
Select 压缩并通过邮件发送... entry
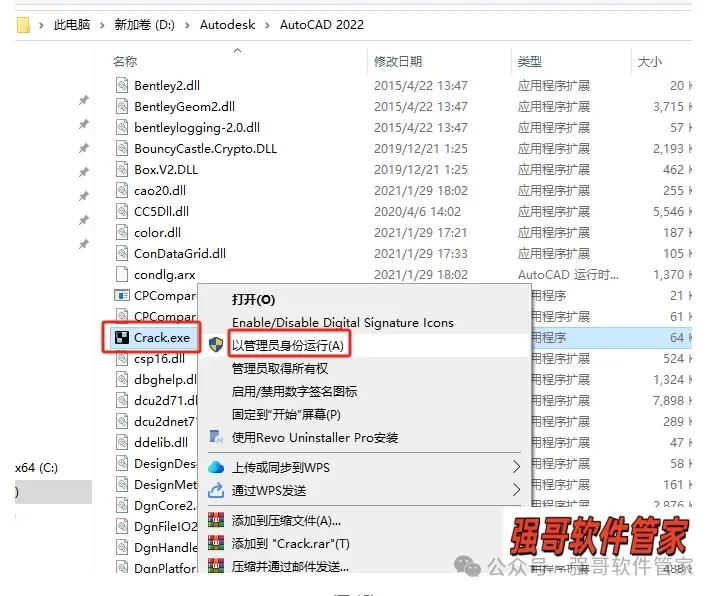(290, 566)
